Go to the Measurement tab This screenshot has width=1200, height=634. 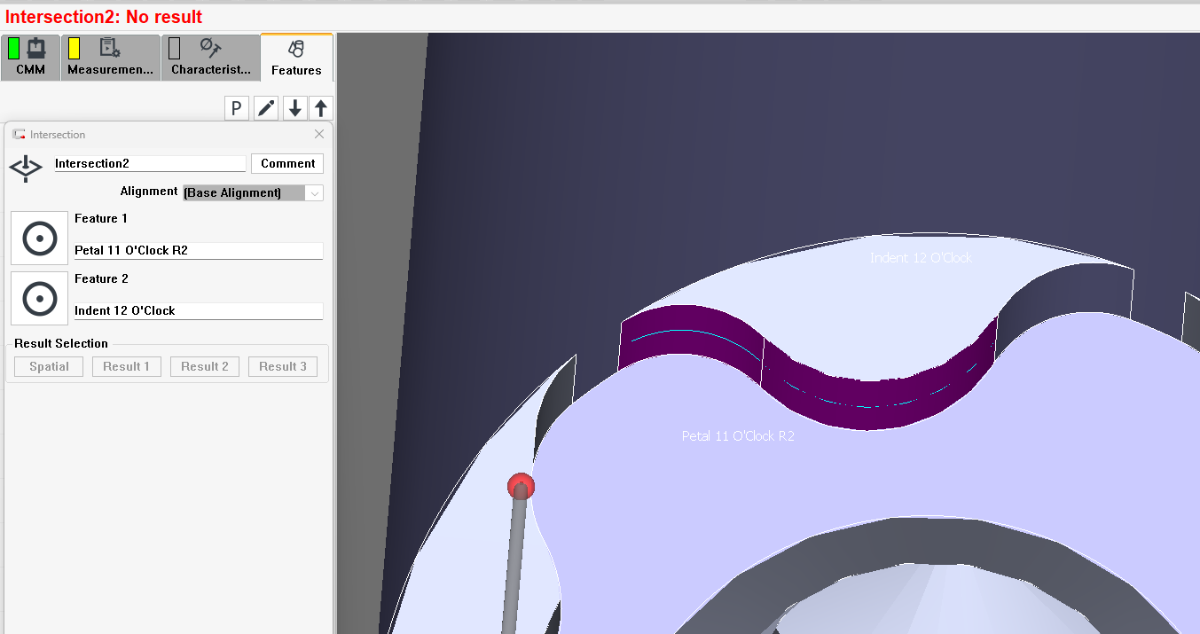(x=110, y=57)
